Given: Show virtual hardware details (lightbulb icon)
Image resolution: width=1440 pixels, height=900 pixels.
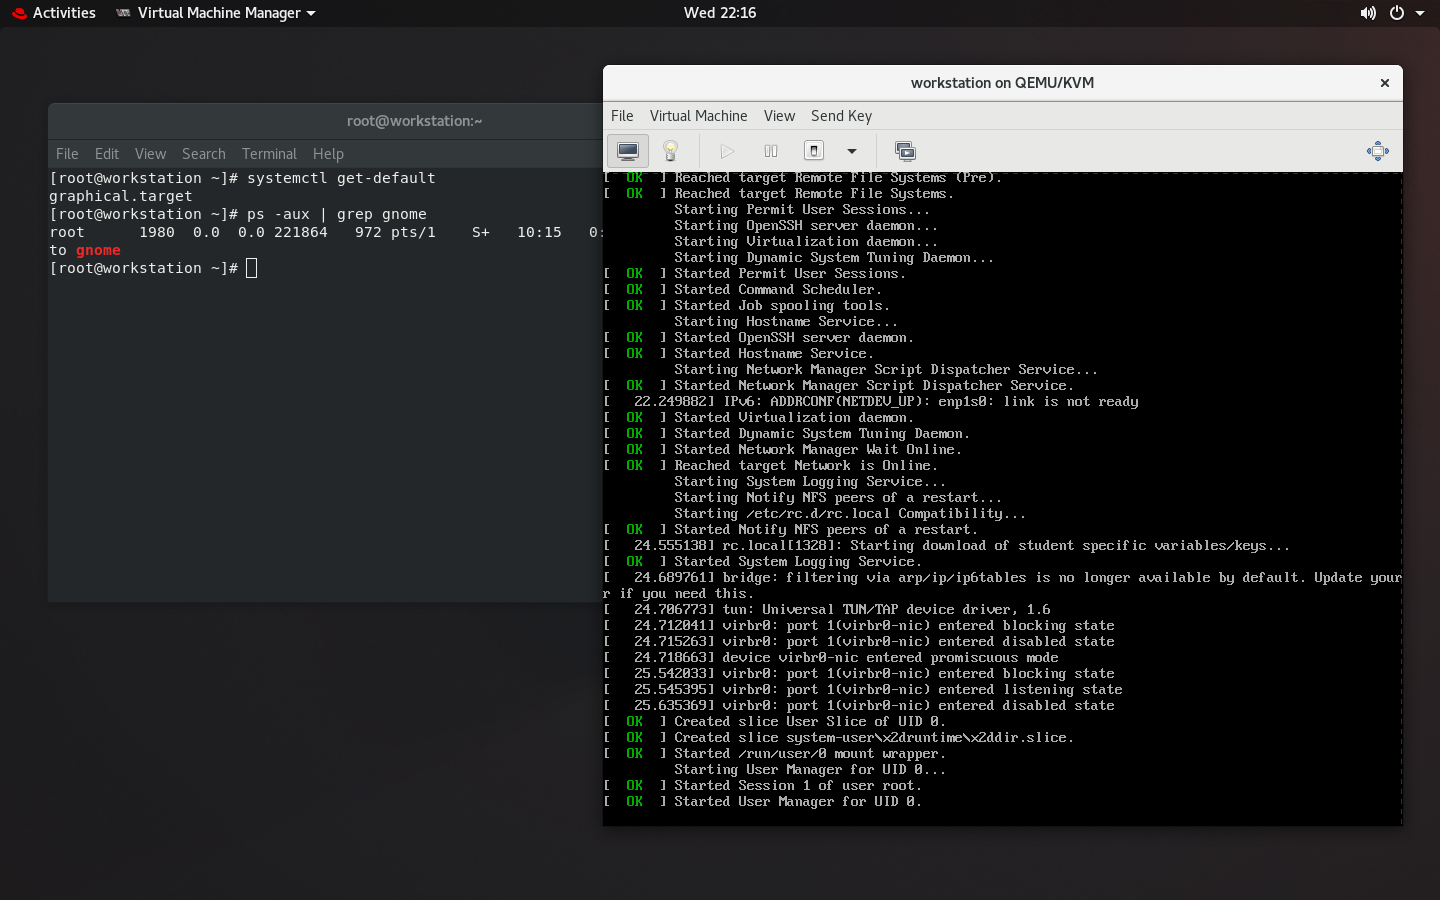Looking at the screenshot, I should click(671, 151).
